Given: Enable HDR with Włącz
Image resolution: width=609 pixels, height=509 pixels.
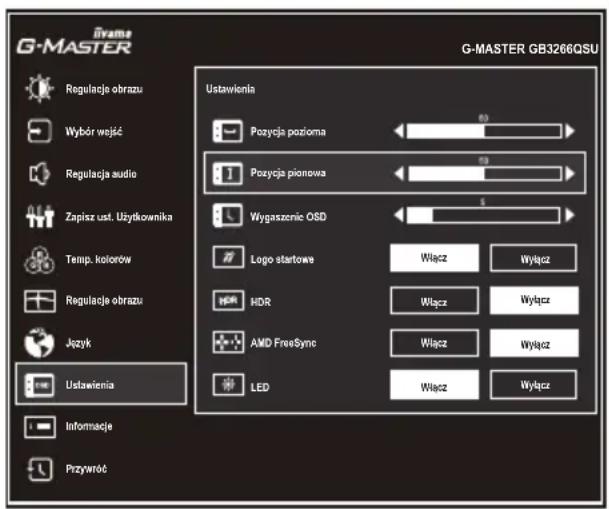Looking at the screenshot, I should [x=434, y=301].
